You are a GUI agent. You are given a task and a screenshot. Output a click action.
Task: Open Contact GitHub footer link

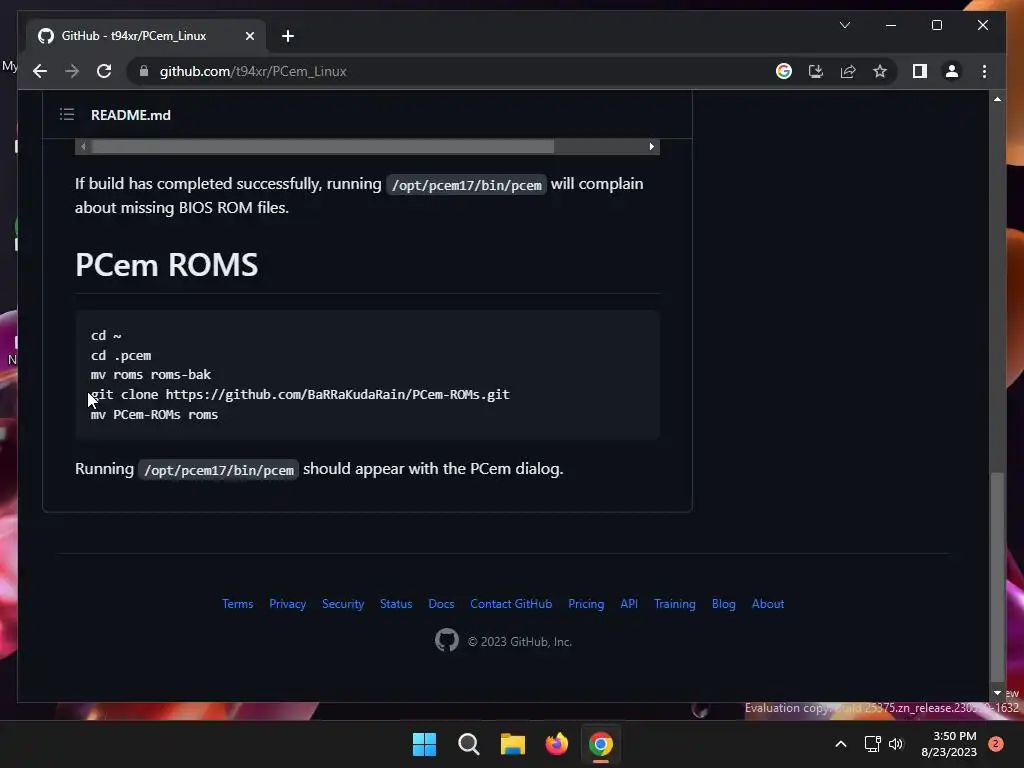point(511,603)
